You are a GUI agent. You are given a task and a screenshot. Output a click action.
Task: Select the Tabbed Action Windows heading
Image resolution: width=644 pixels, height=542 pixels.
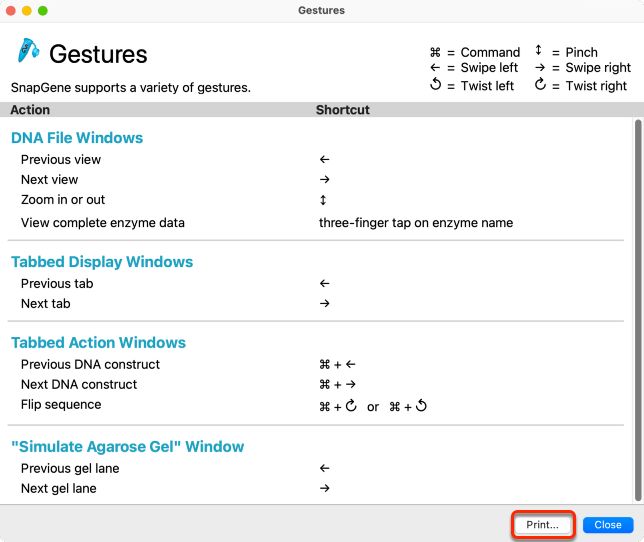[98, 343]
